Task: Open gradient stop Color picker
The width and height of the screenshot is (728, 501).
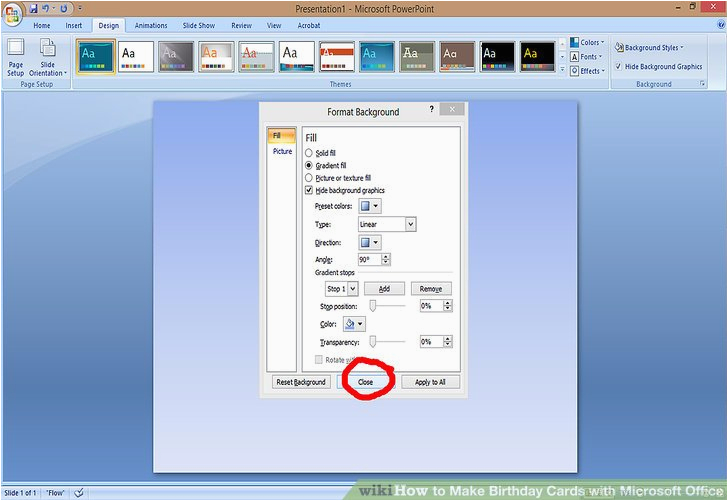Action: click(354, 324)
